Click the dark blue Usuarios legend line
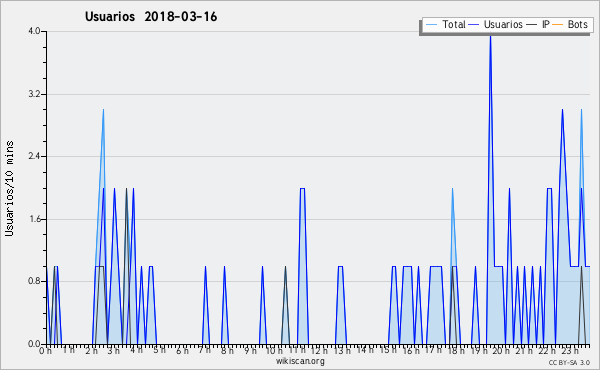The height and width of the screenshot is (370, 600). point(474,25)
